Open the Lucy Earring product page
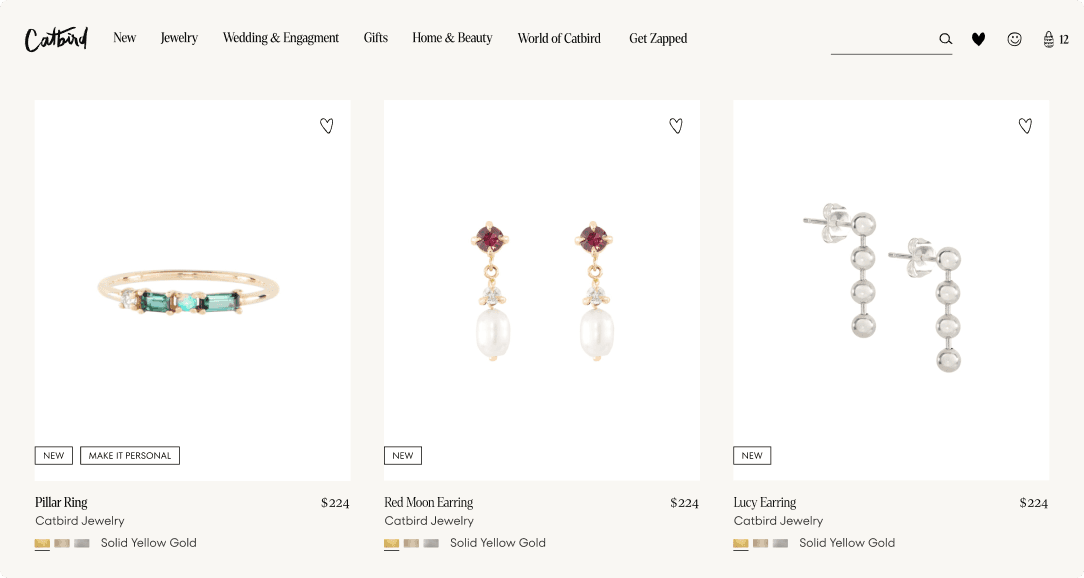 (765, 502)
